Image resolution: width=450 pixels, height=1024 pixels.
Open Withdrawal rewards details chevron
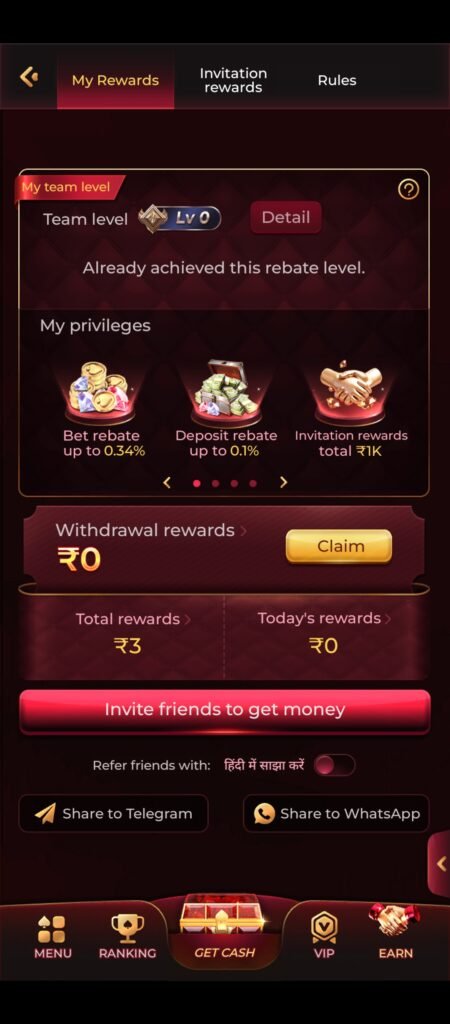(x=244, y=530)
